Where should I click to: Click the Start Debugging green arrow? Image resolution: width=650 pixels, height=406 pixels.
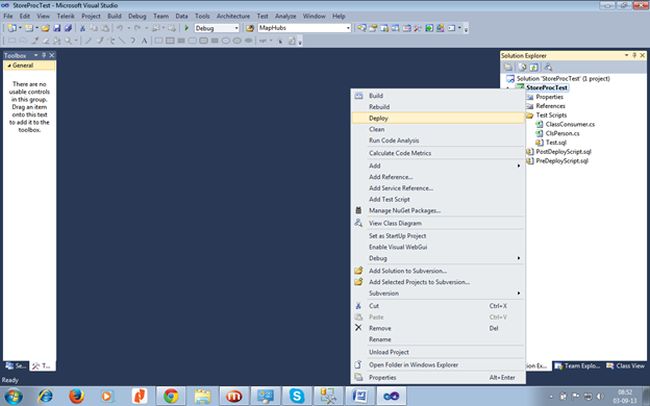186,28
